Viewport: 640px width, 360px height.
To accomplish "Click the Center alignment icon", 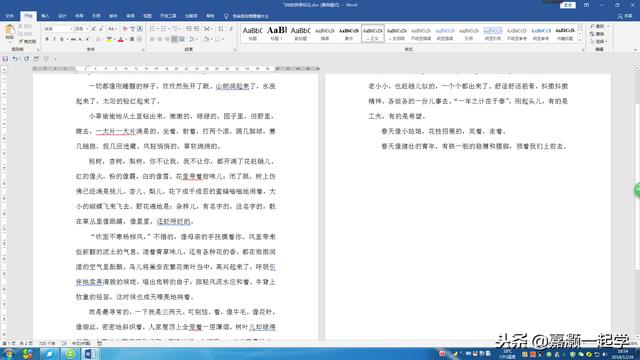I will (160, 39).
